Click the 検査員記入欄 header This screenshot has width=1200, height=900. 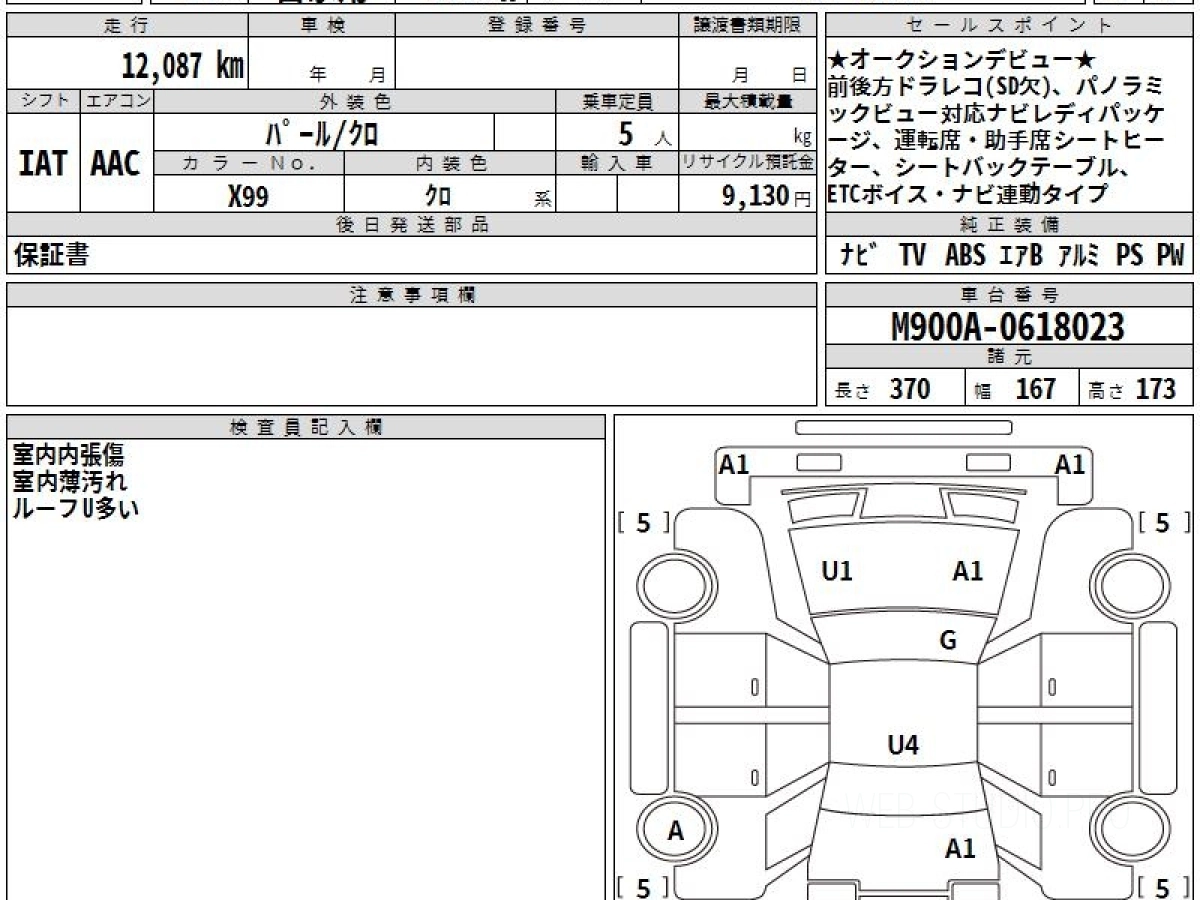click(306, 427)
